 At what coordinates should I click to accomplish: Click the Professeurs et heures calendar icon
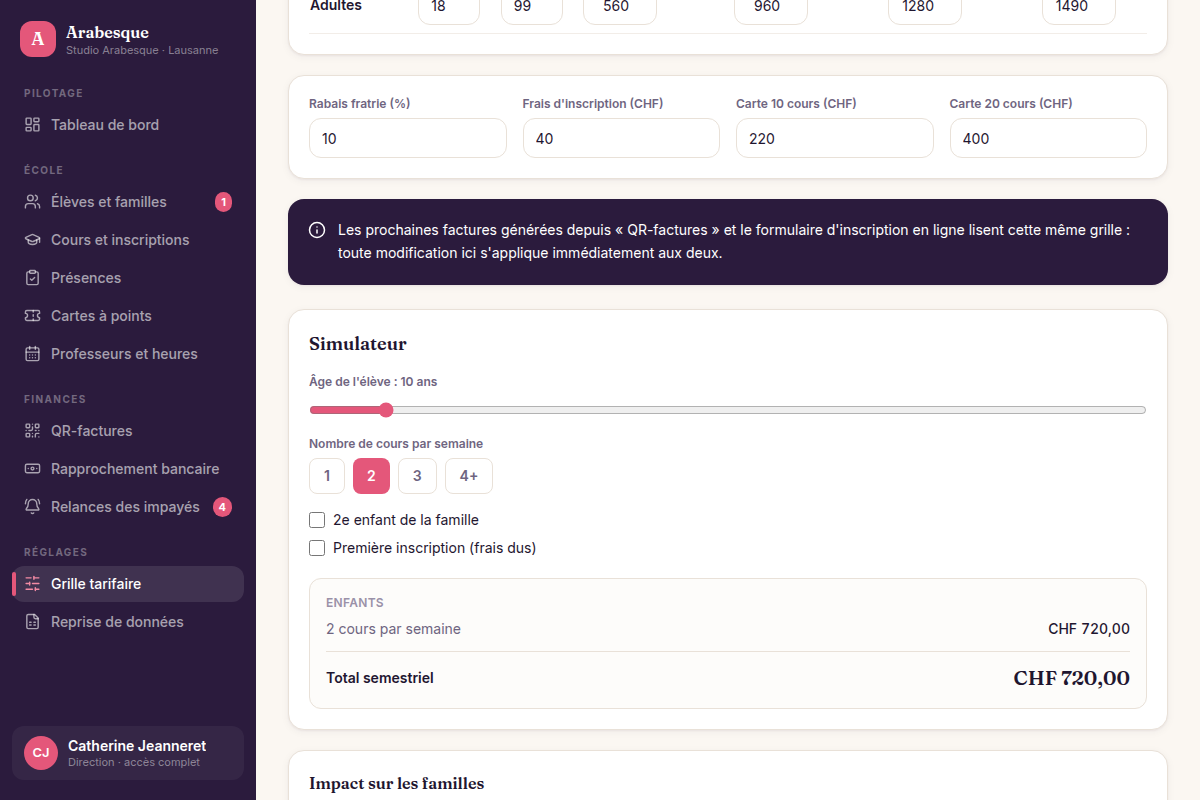[x=32, y=354]
